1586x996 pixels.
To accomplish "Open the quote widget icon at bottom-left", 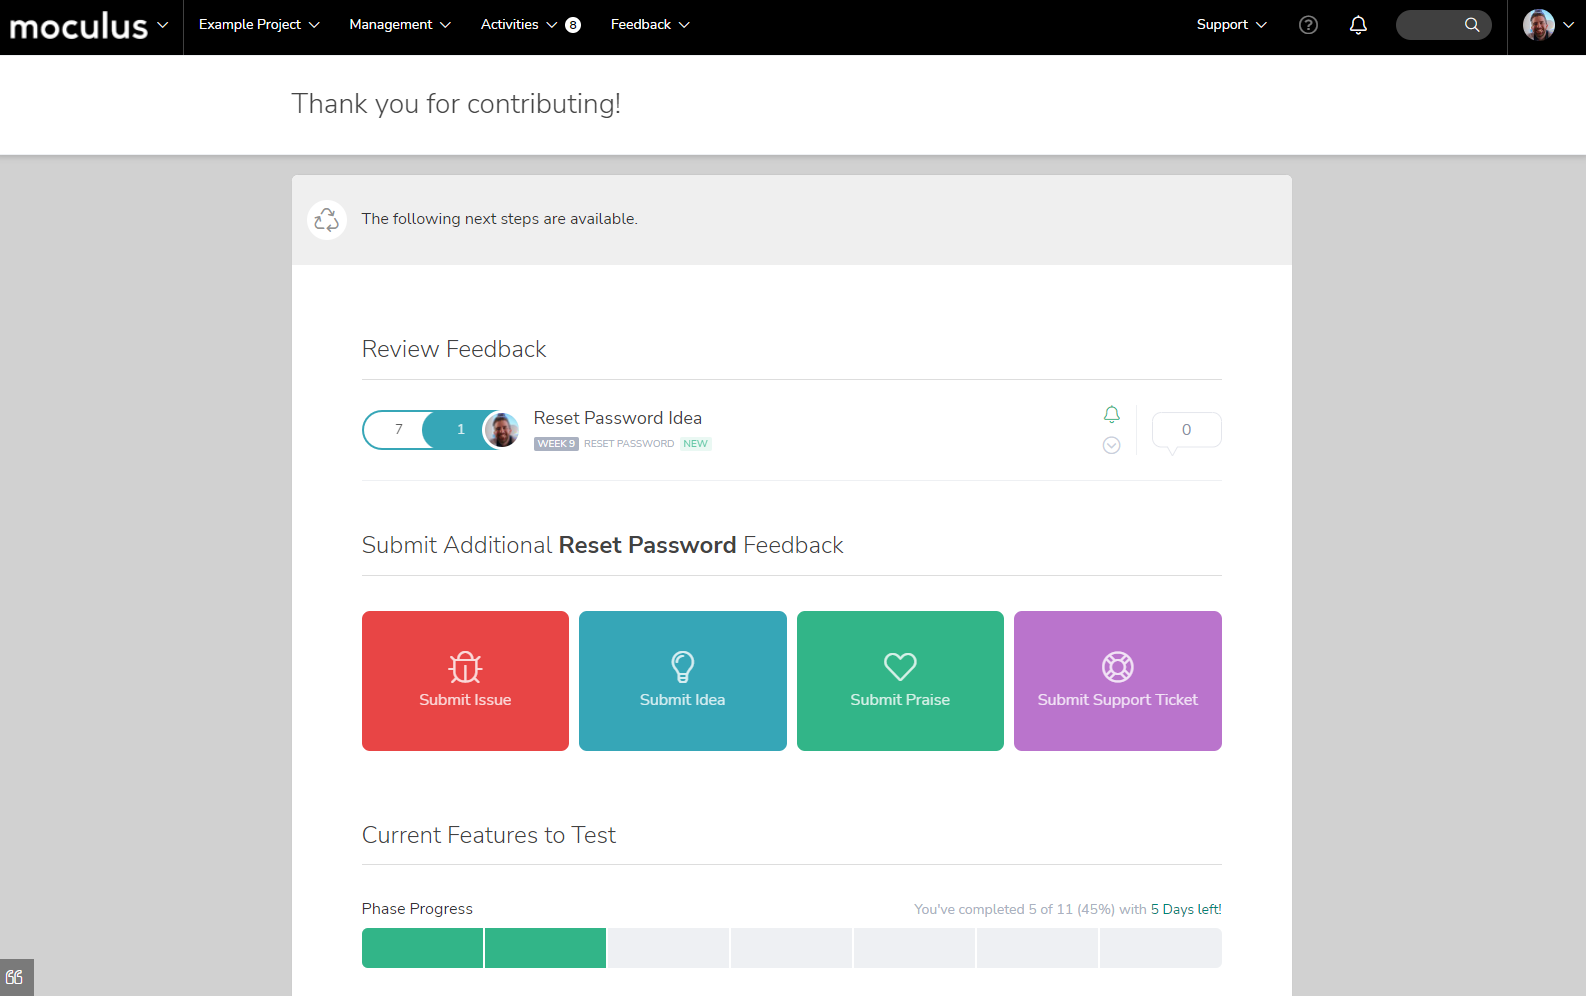I will pyautogui.click(x=15, y=977).
